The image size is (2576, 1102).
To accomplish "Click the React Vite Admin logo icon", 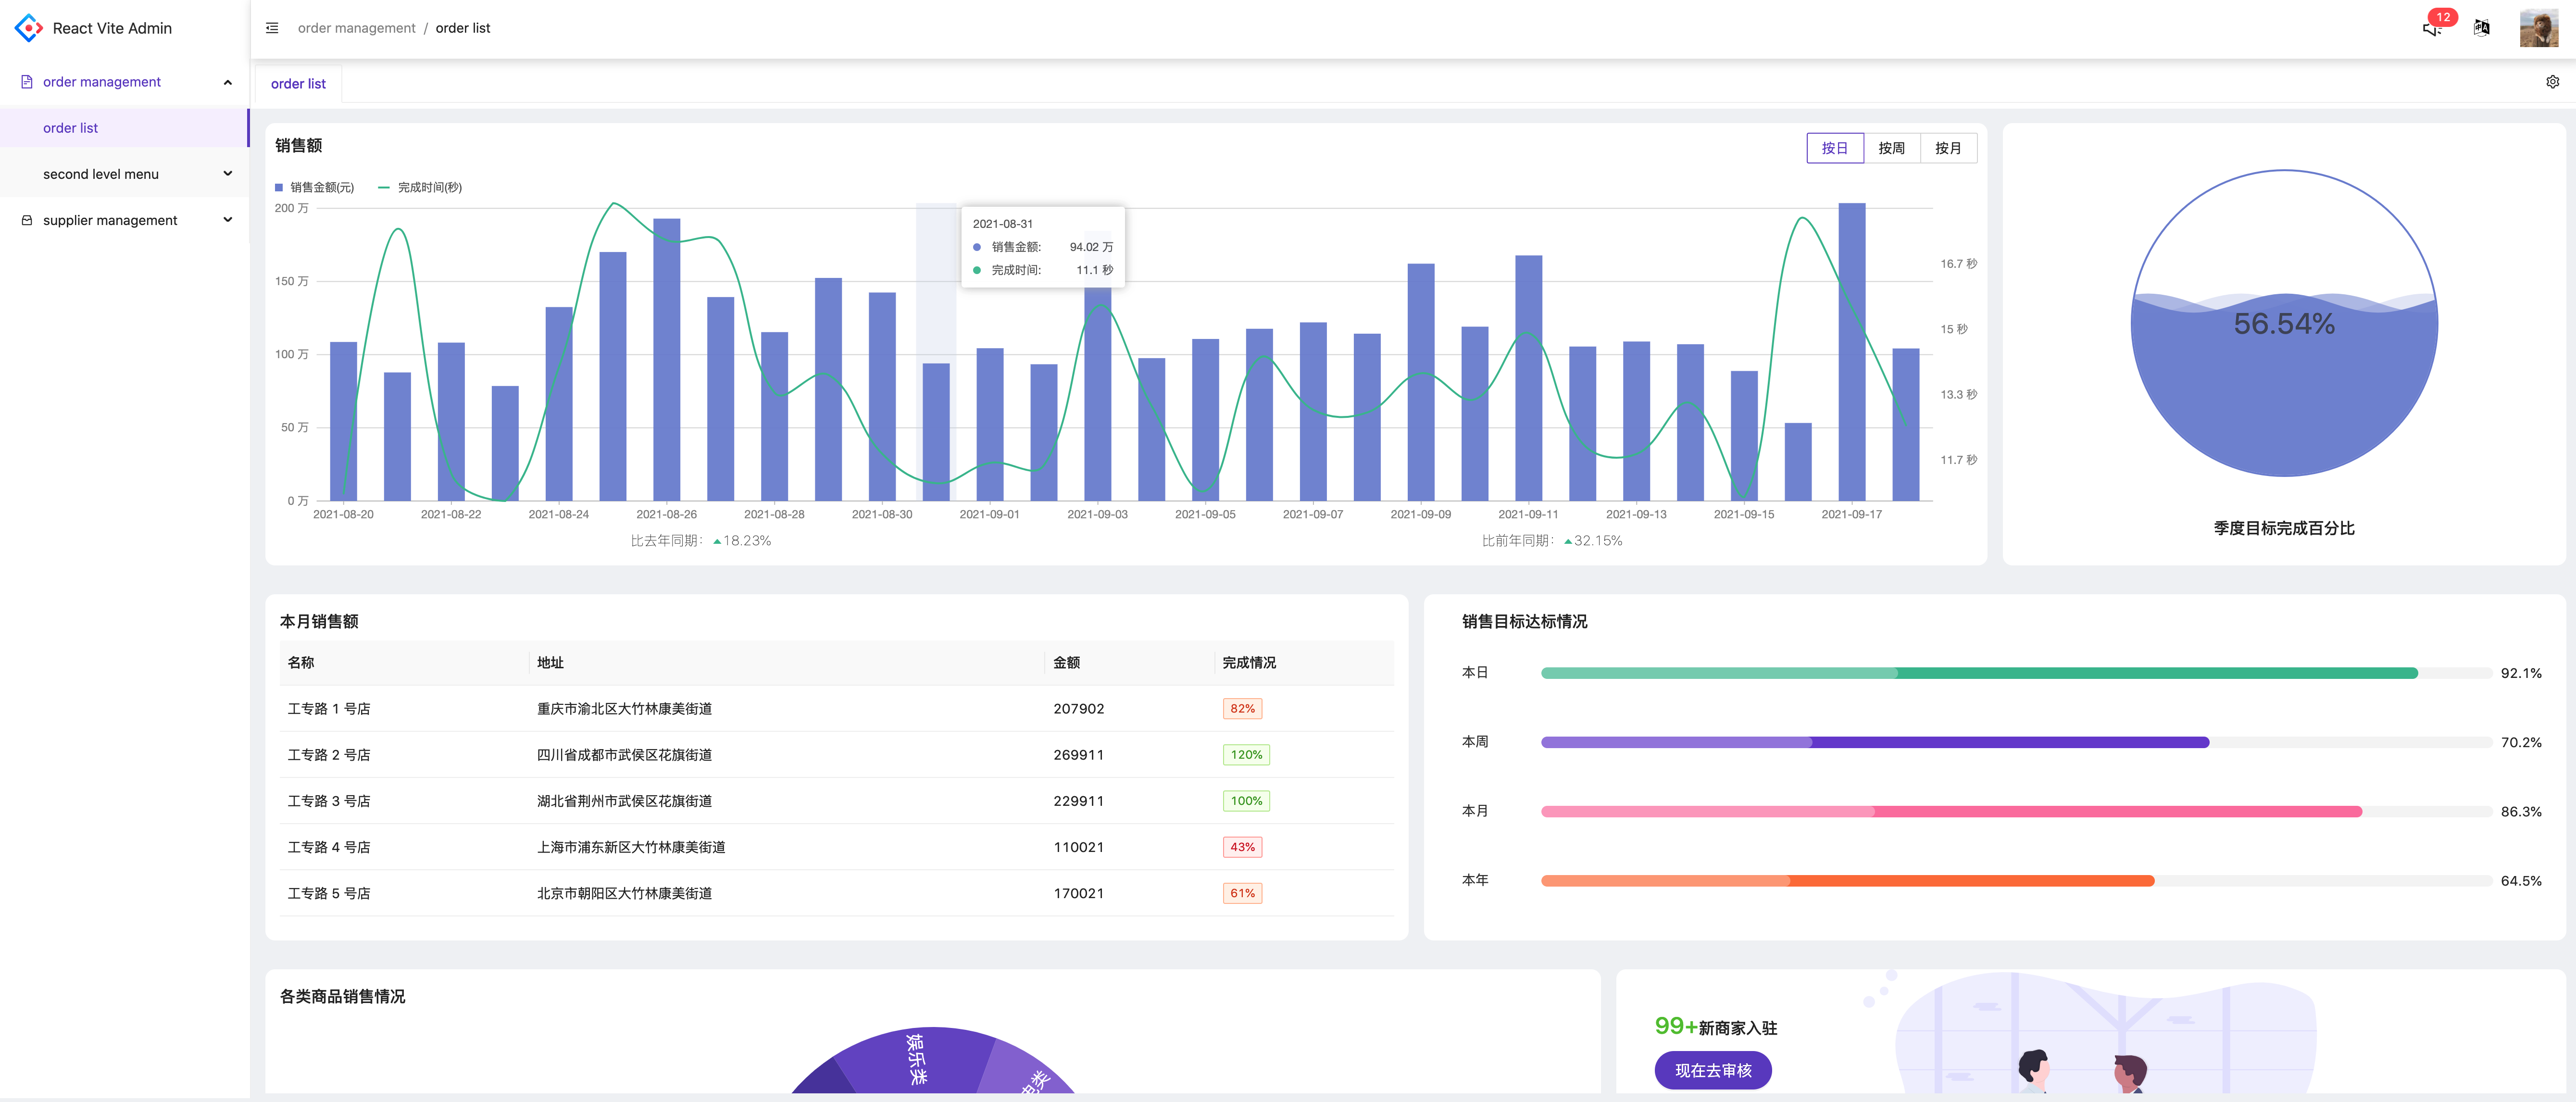I will 29,28.
